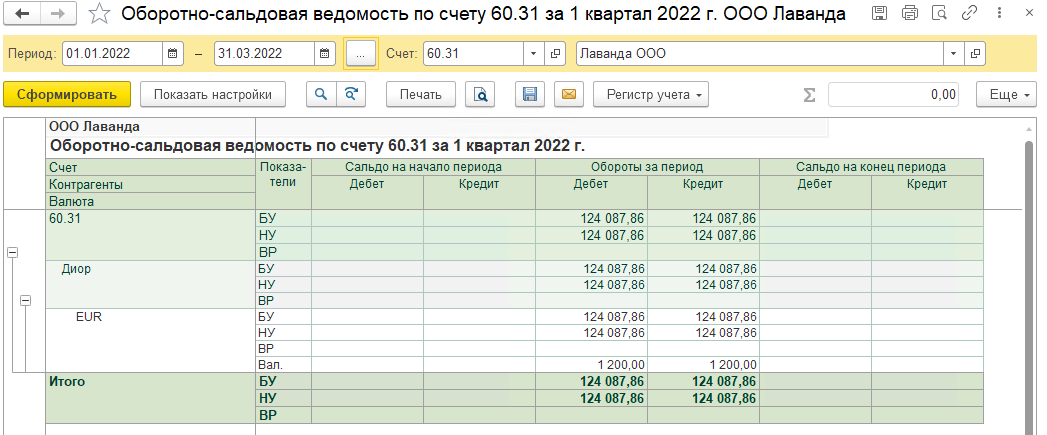Open the Еще menu
Image resolution: width=1047 pixels, height=435 pixels.
tap(1008, 95)
